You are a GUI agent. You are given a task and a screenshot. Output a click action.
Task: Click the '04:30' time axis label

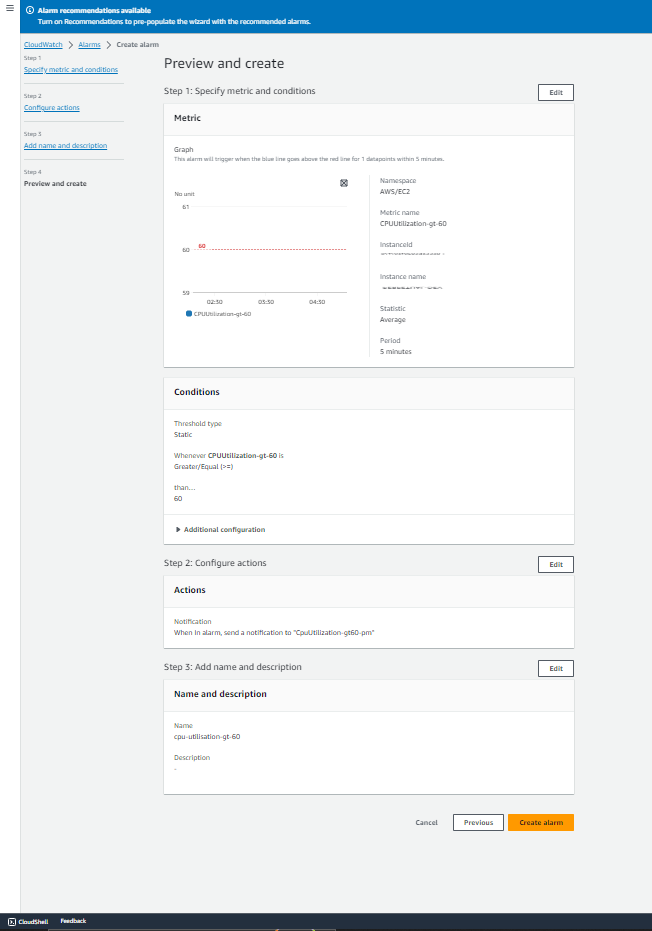(x=317, y=302)
